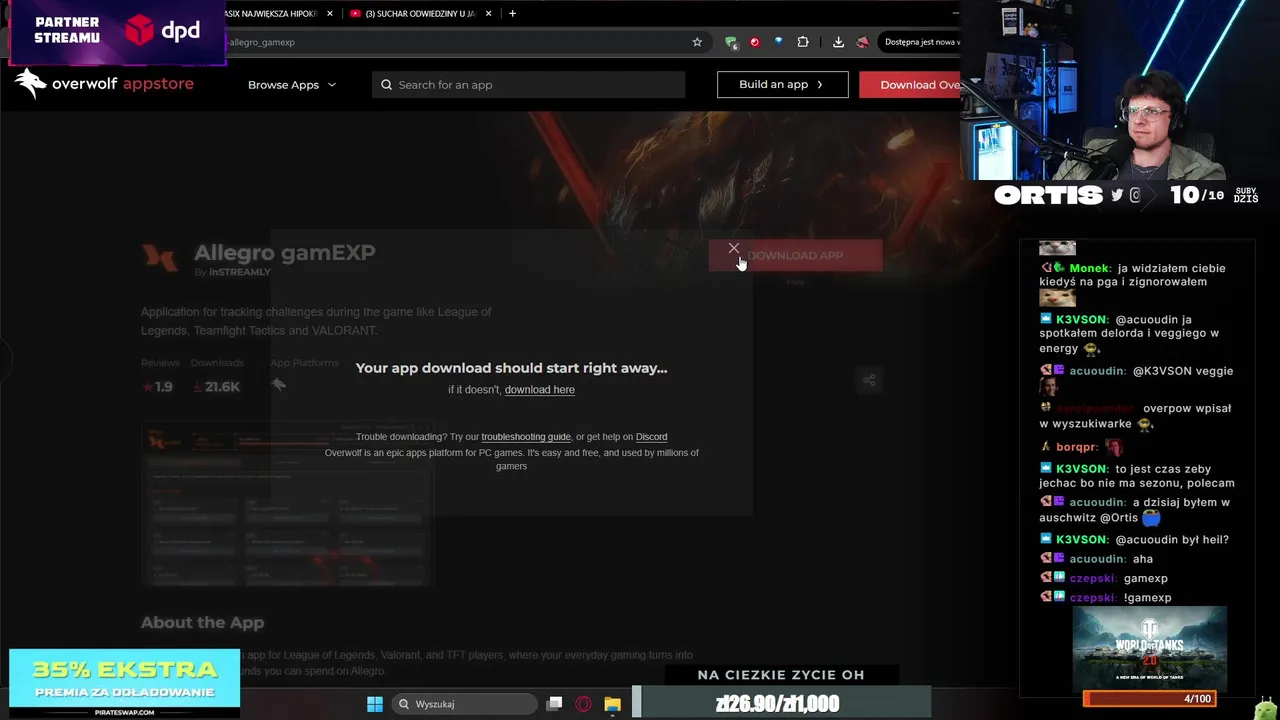Click the 1.9 reviews rating
Viewport: 1280px width, 720px height.
click(157, 387)
